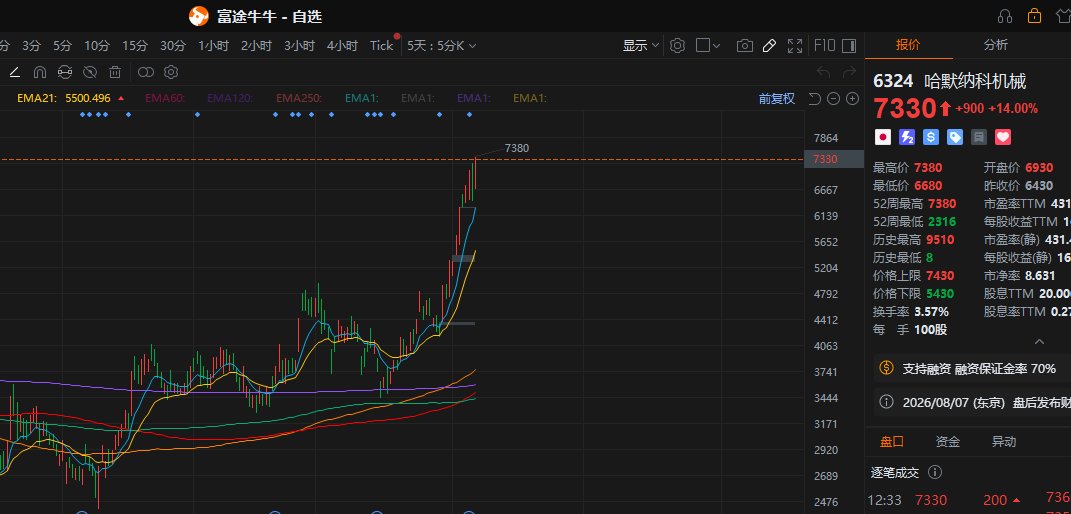Click info icon next to 2026/08/07
Viewport: 1071px width, 514px height.
[x=886, y=402]
